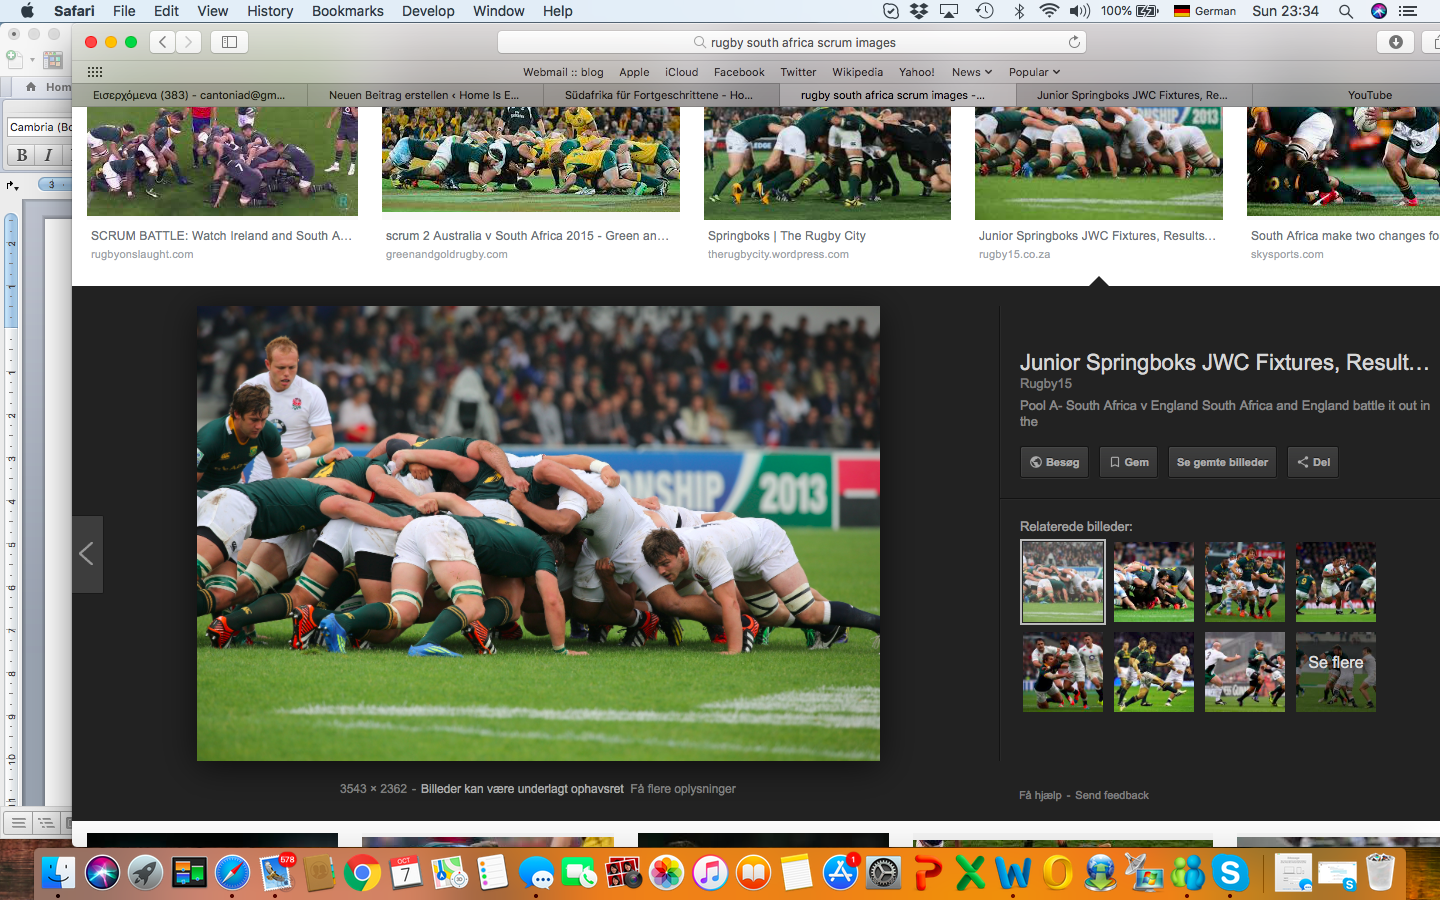Viewport: 1440px width, 900px height.
Task: Open Skype from the Dock
Action: pos(1230,873)
